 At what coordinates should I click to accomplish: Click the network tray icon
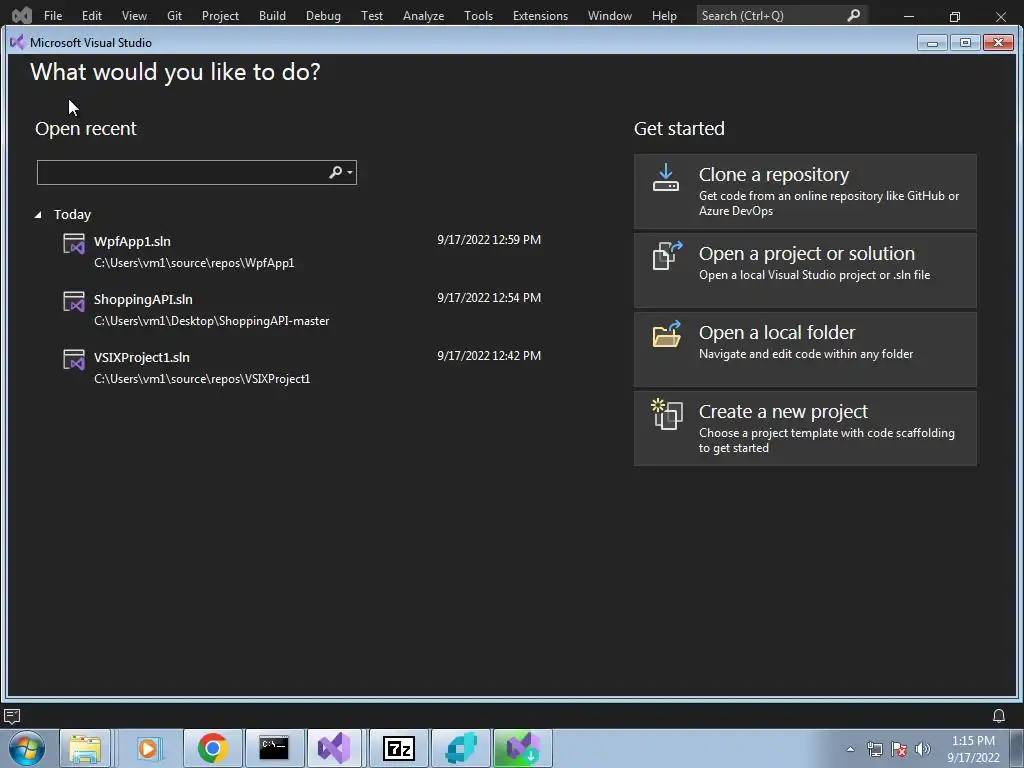(x=874, y=749)
